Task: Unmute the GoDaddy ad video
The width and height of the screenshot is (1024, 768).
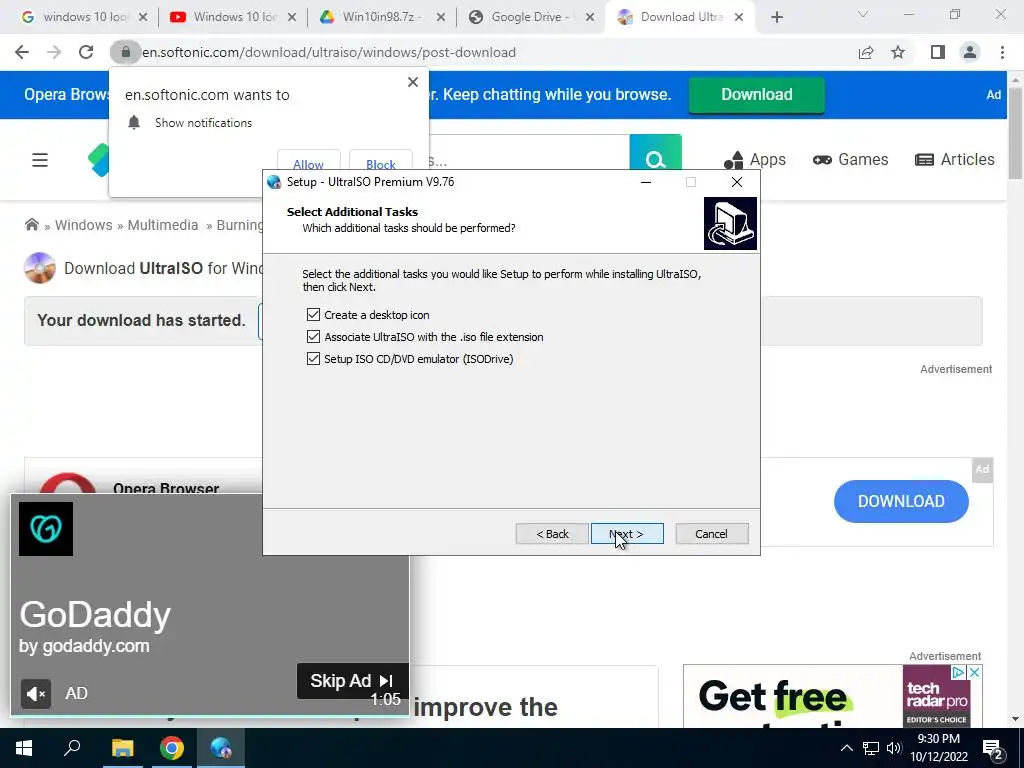Action: (35, 693)
